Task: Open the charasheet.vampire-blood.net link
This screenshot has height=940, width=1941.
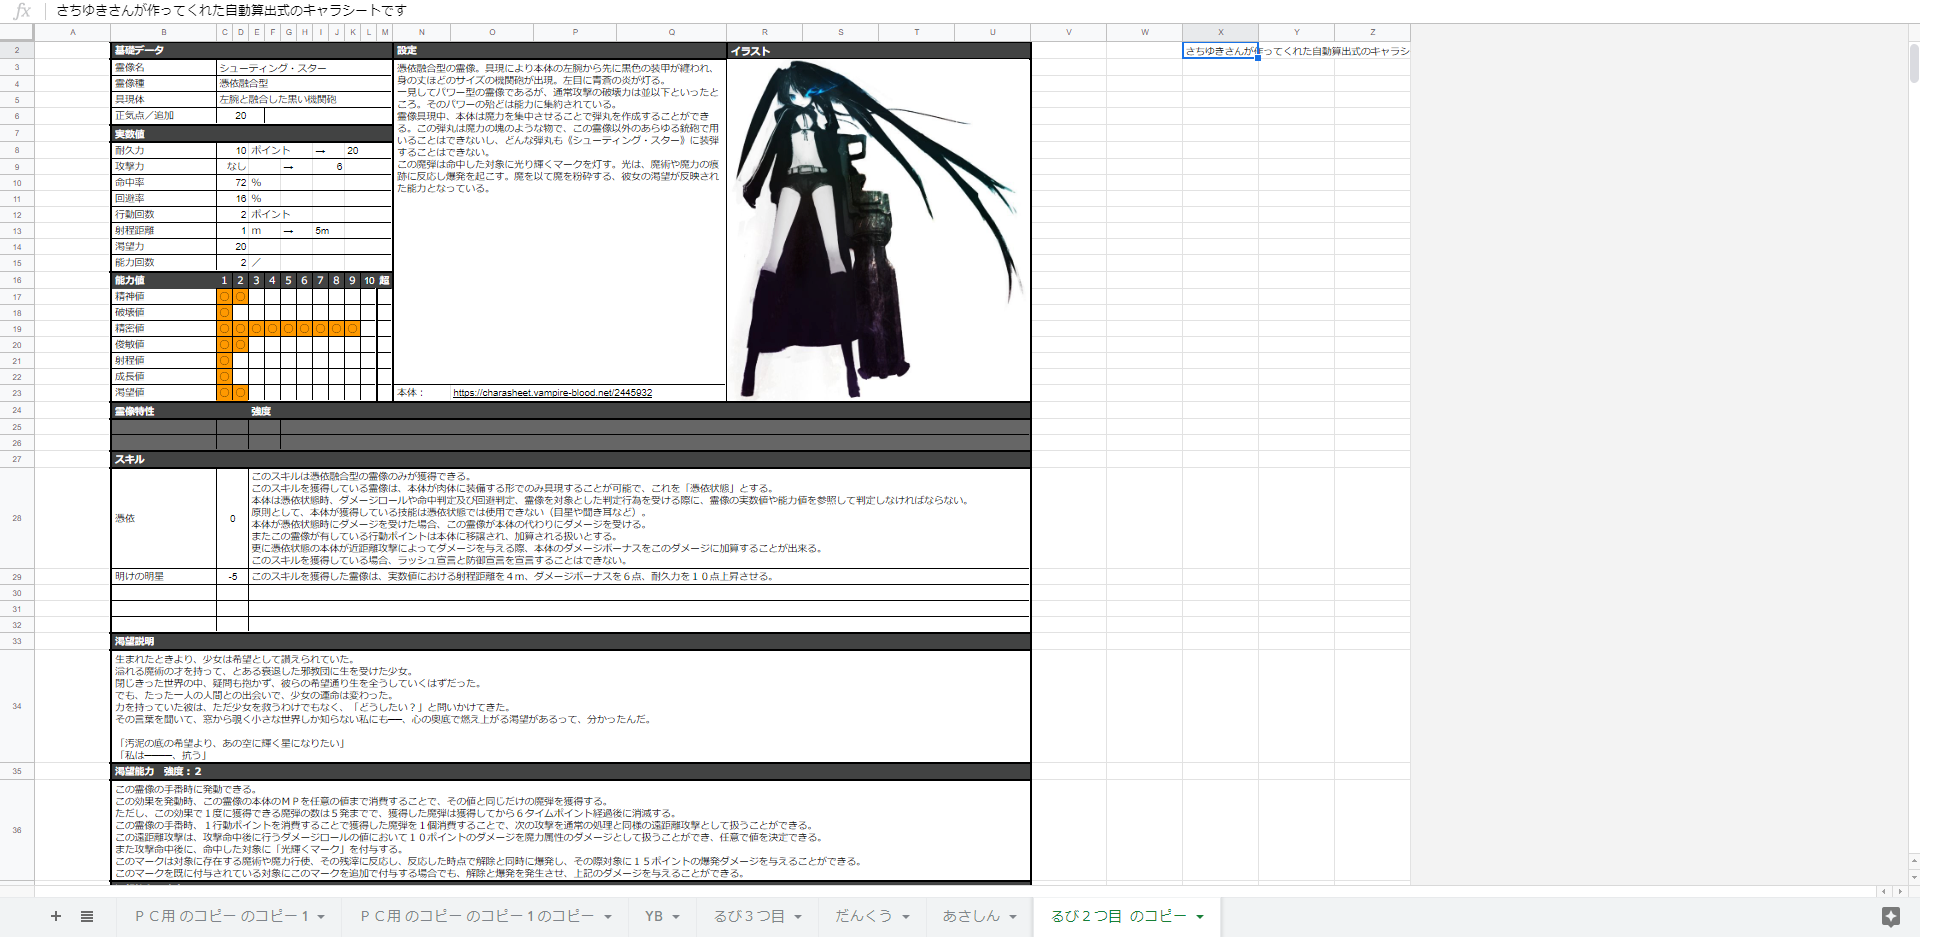Action: 552,393
